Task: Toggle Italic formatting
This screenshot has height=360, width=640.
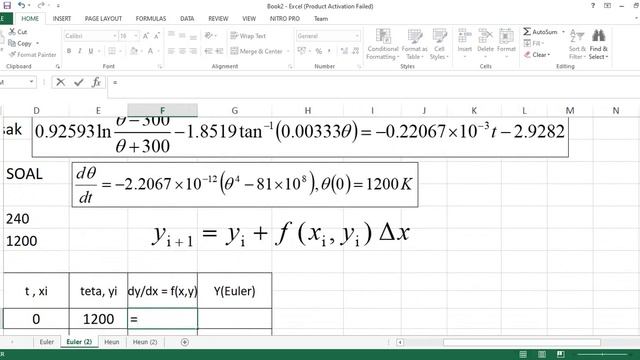Action: pos(80,51)
